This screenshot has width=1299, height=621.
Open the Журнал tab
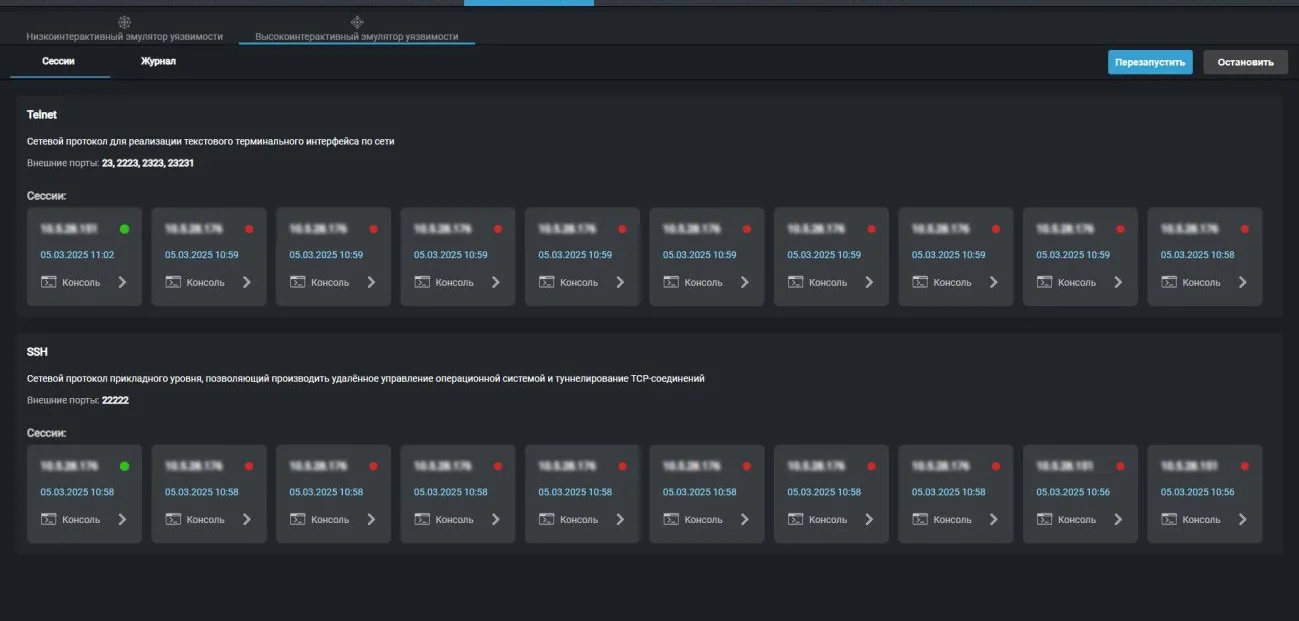pyautogui.click(x=158, y=62)
